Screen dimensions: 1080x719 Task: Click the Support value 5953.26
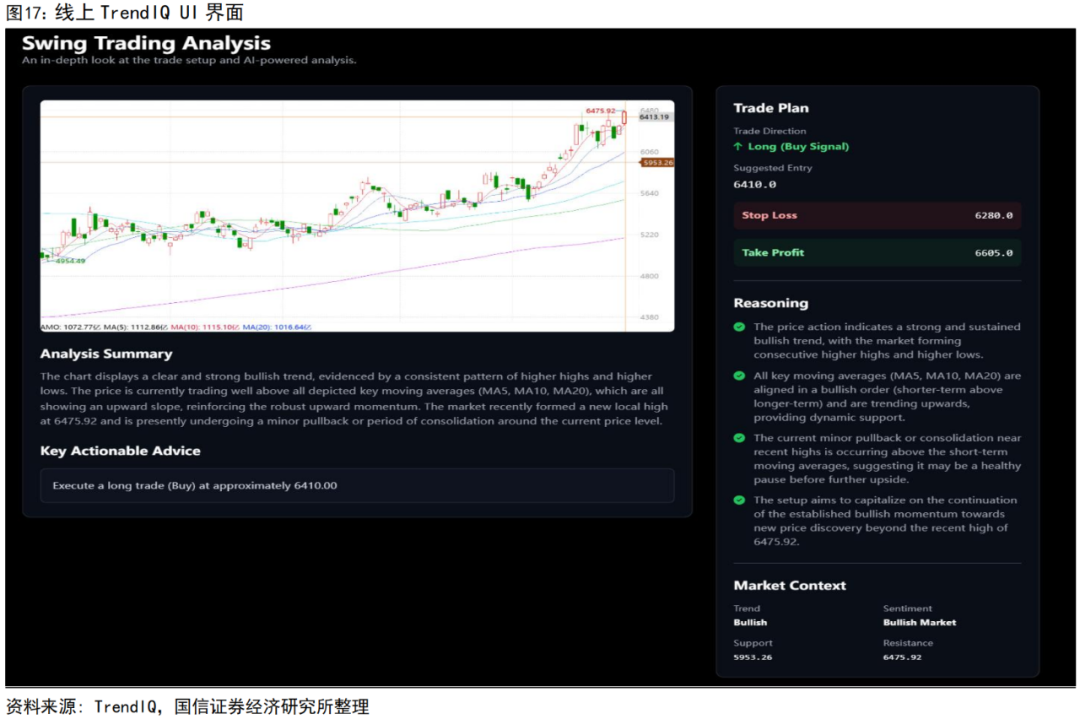753,658
